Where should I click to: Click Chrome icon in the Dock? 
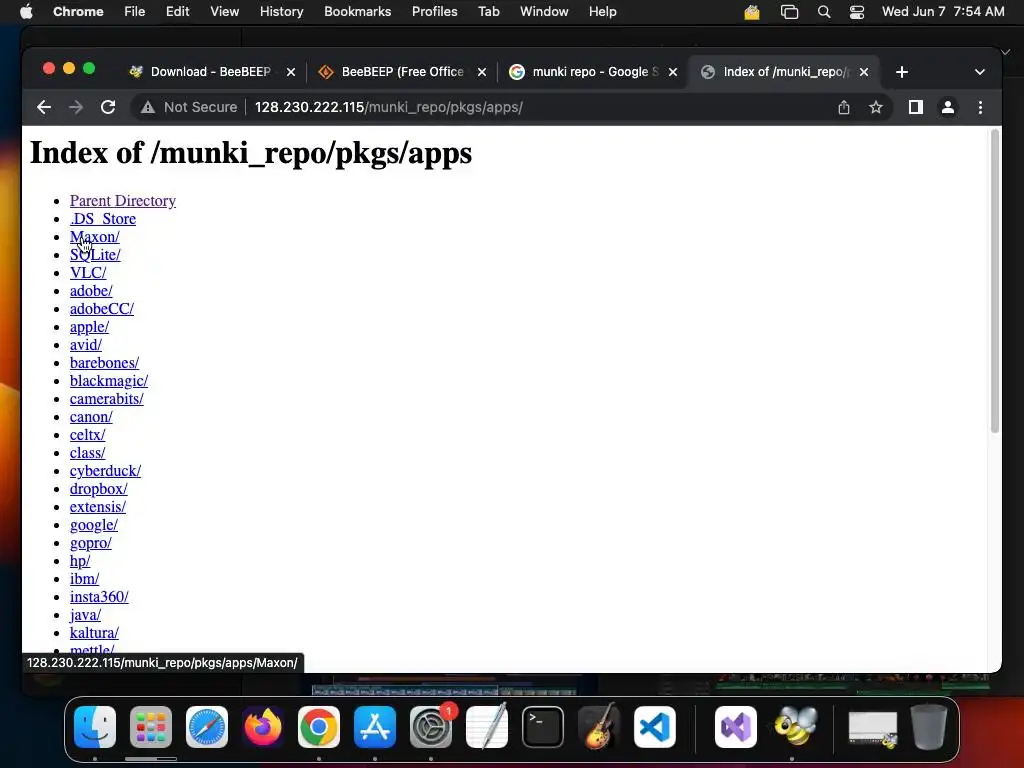319,727
